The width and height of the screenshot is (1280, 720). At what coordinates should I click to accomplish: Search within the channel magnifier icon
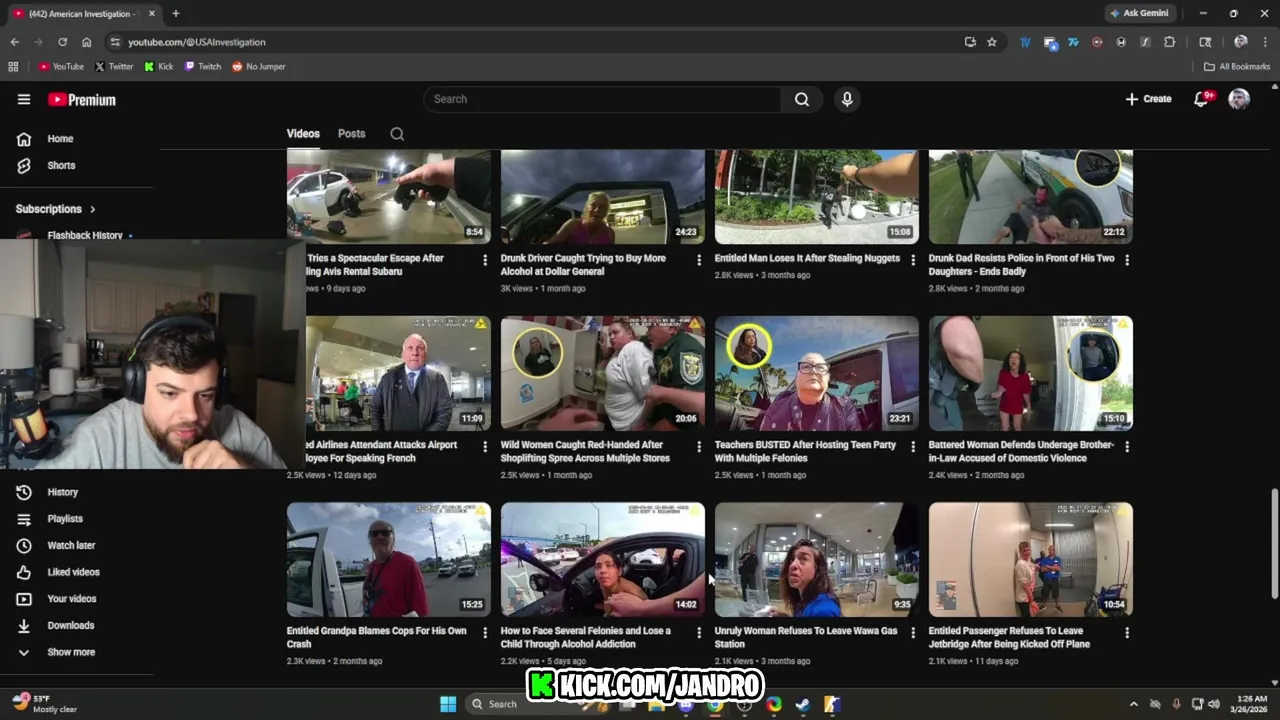click(x=397, y=134)
